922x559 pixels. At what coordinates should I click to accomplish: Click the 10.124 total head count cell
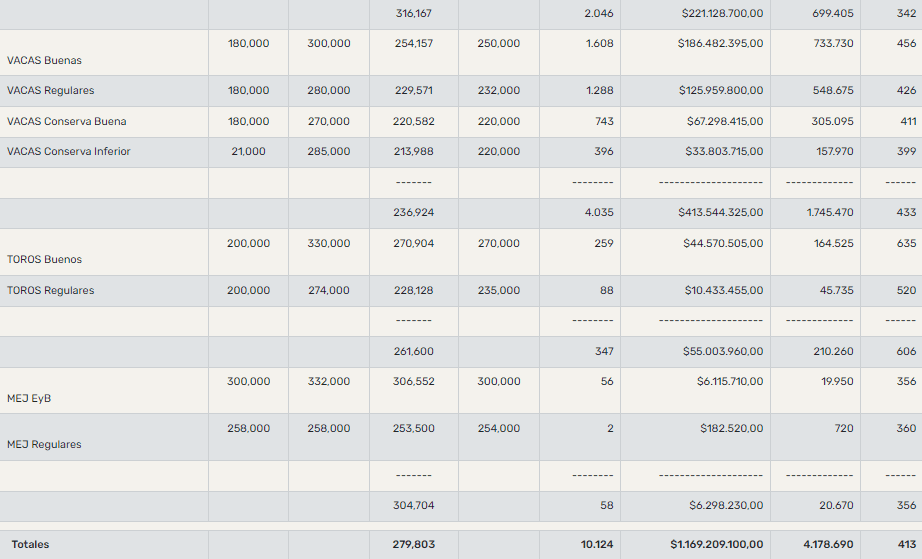[x=598, y=545]
